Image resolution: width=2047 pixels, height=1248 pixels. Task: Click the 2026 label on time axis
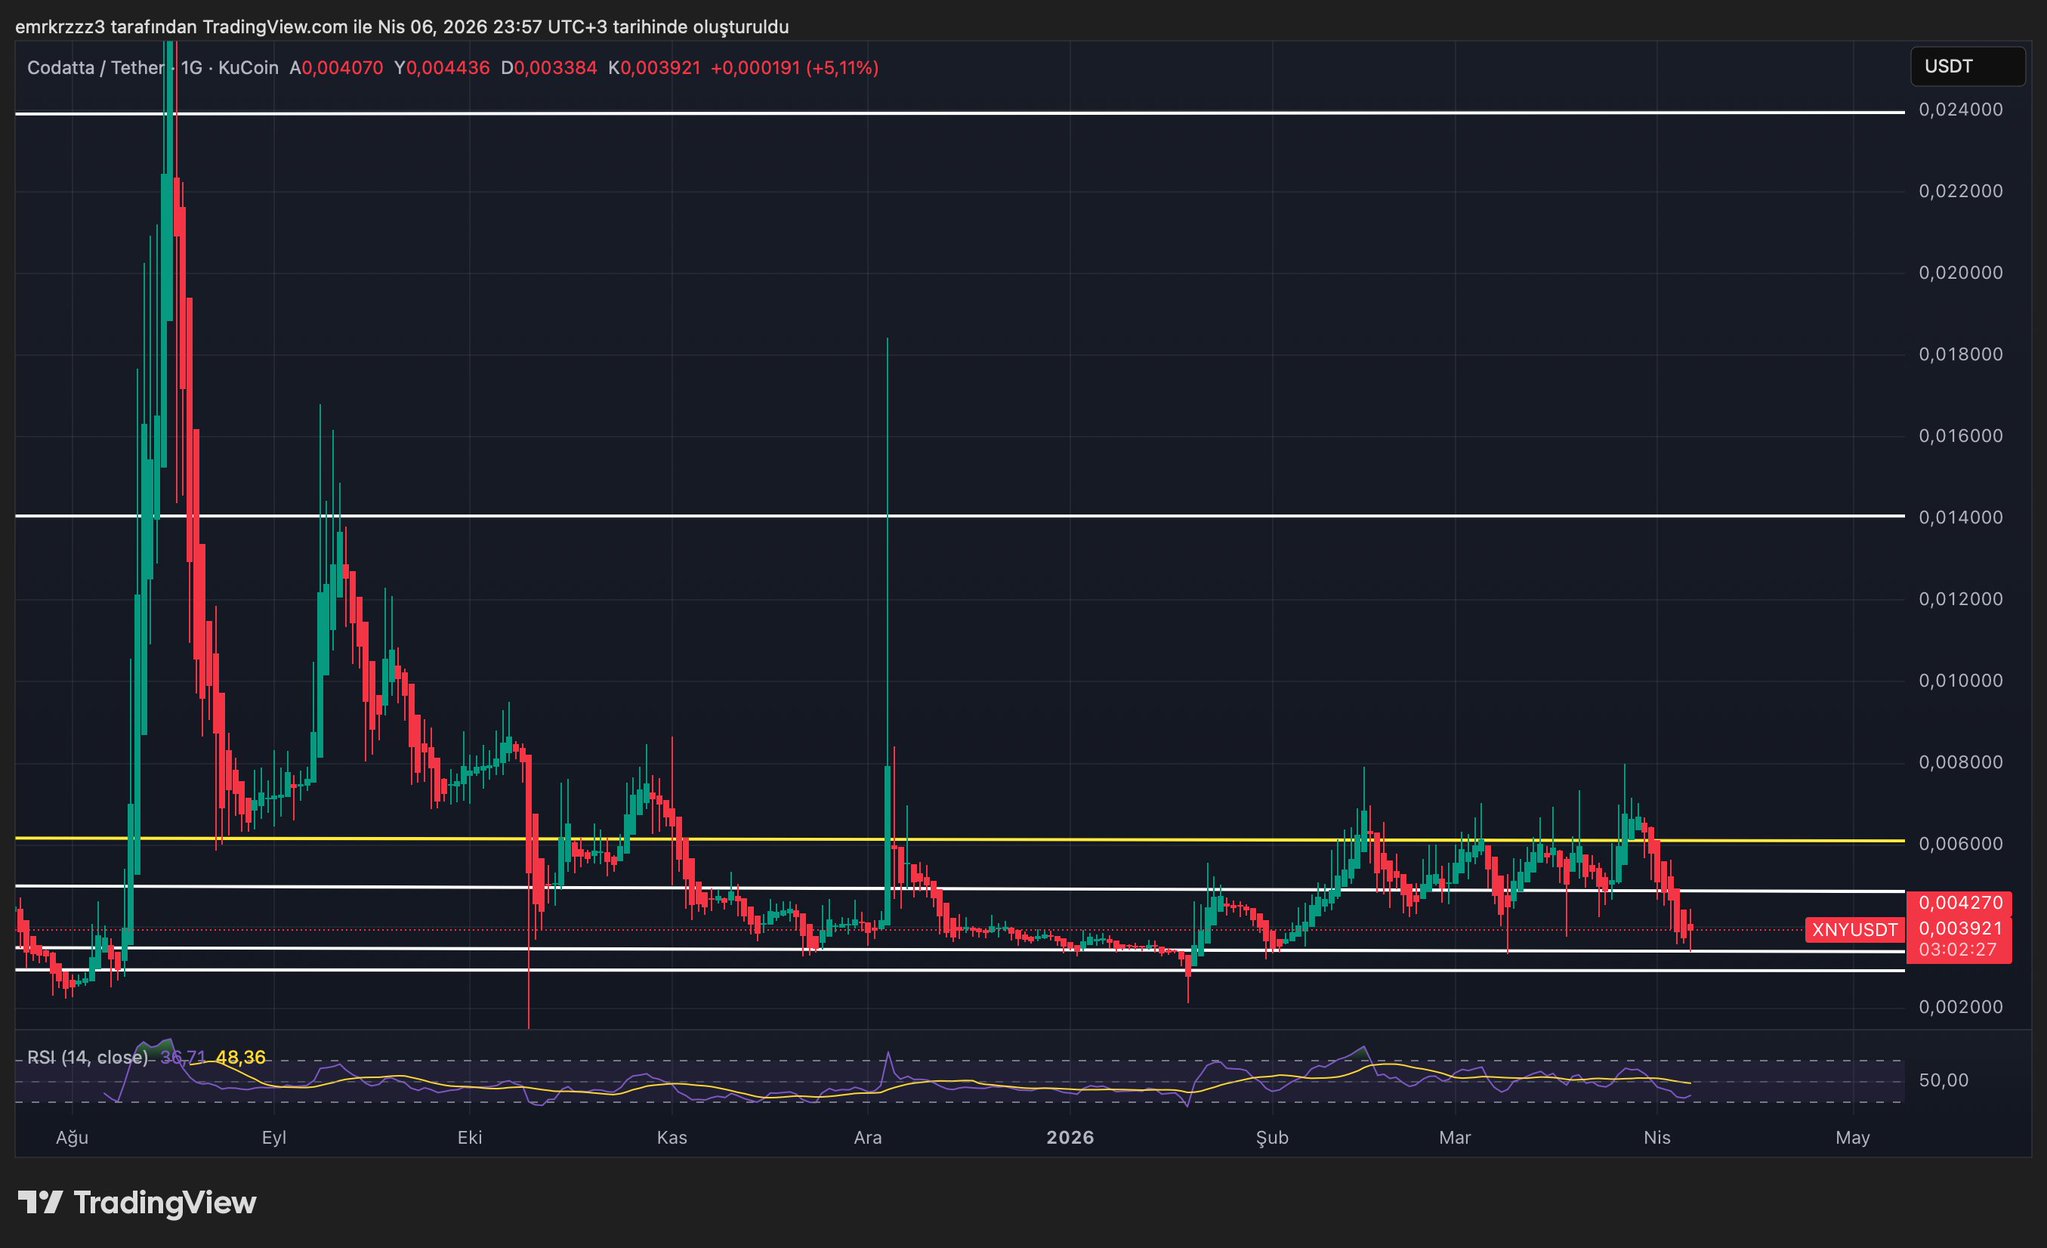[x=1070, y=1138]
